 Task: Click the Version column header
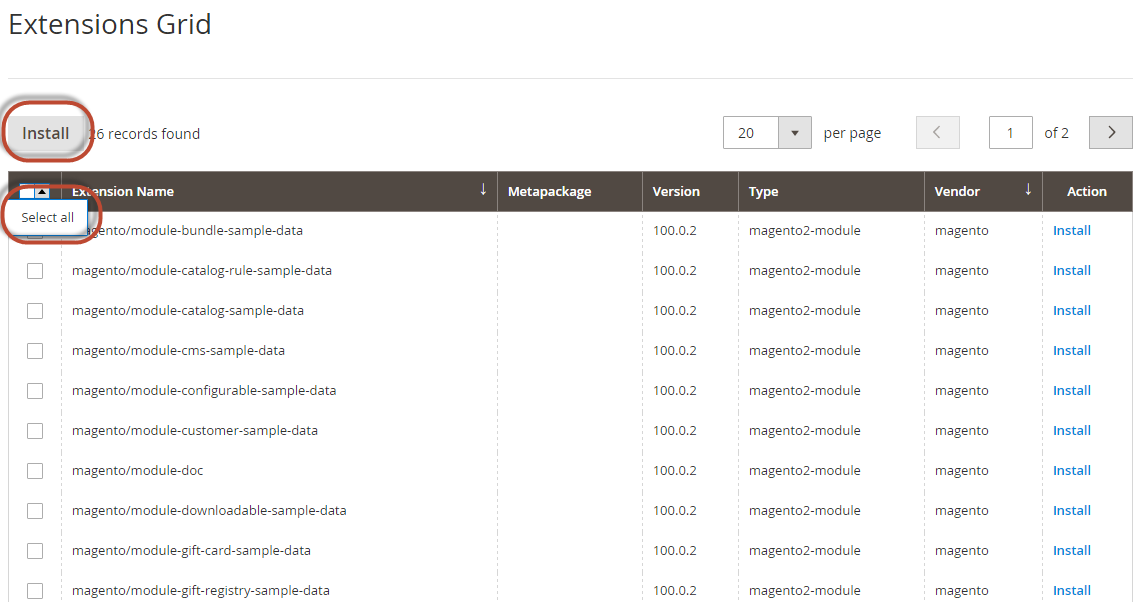pyautogui.click(x=690, y=191)
